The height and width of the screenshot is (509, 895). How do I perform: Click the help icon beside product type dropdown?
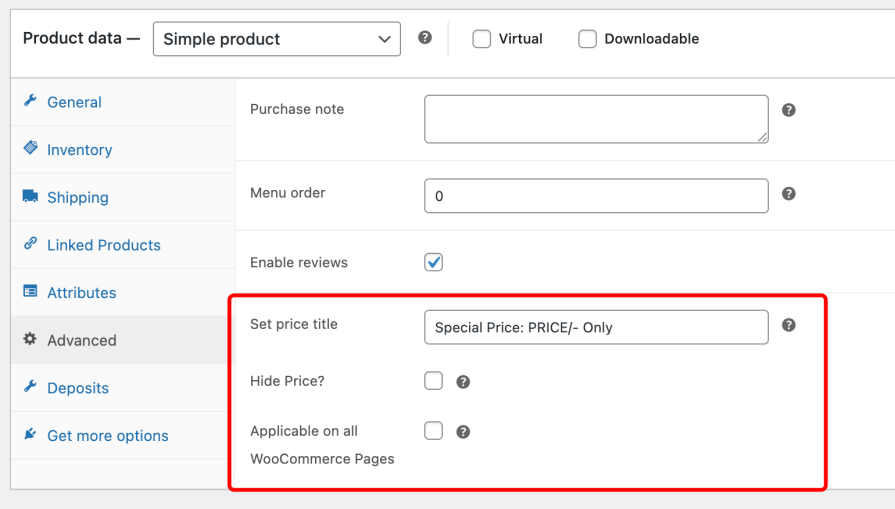[425, 38]
